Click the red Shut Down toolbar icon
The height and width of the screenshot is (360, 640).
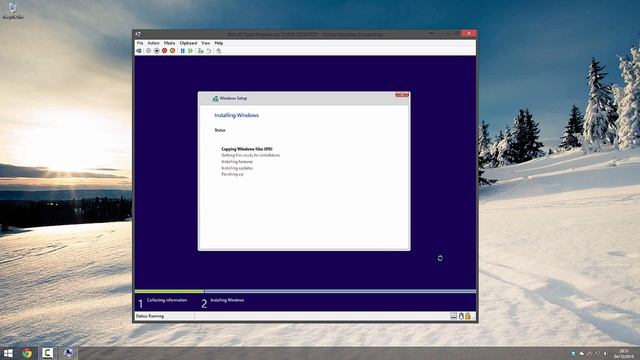click(x=164, y=51)
